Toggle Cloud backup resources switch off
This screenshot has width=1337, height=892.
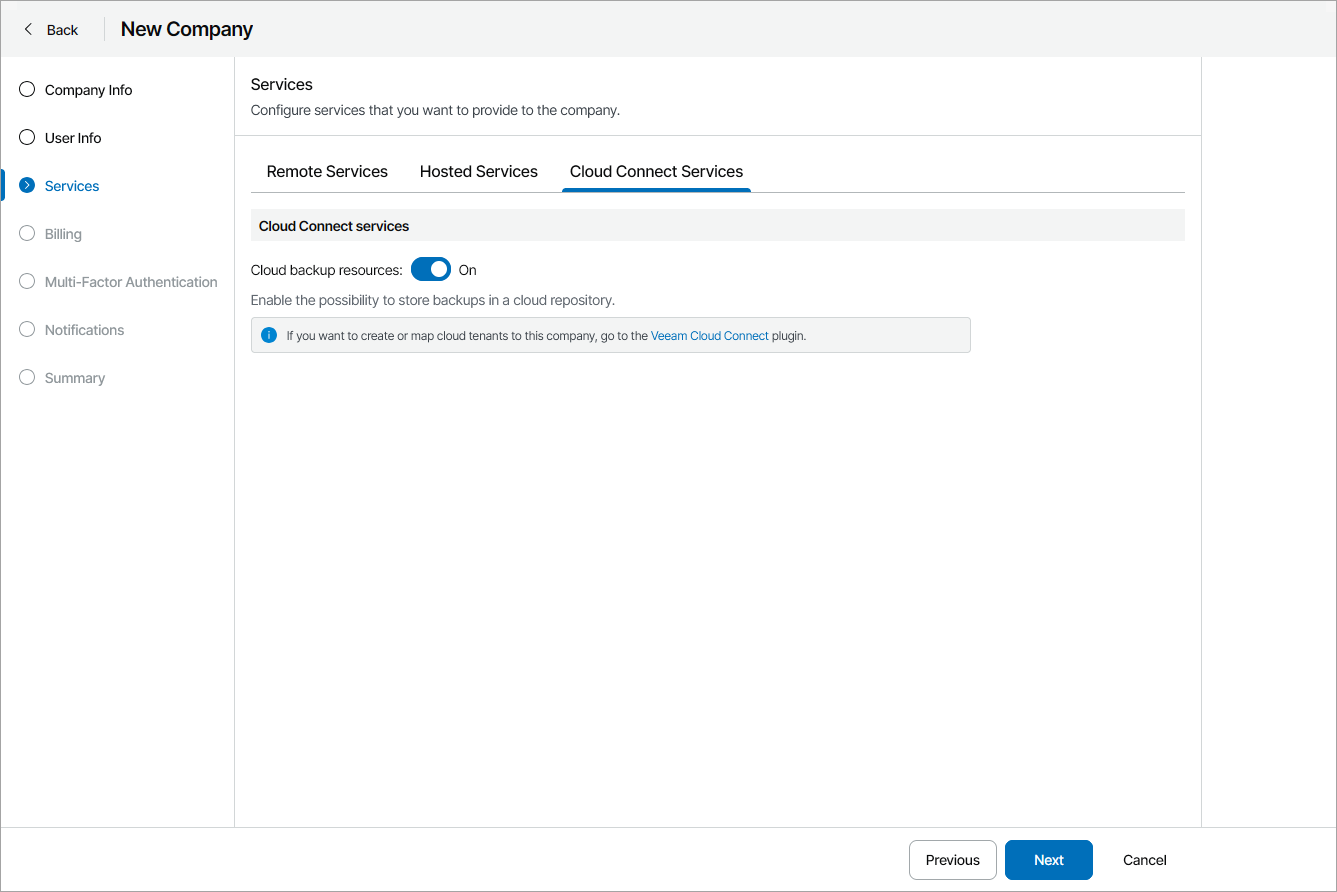(x=431, y=270)
